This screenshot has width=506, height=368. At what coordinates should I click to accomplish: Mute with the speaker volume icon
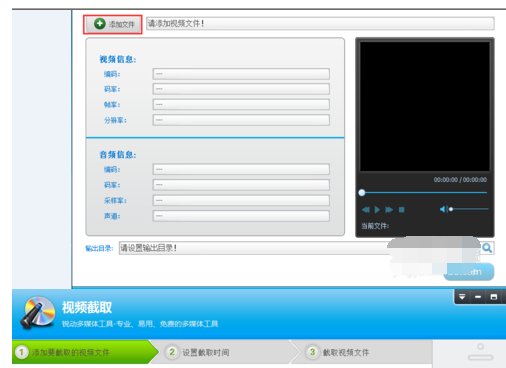[x=443, y=209]
